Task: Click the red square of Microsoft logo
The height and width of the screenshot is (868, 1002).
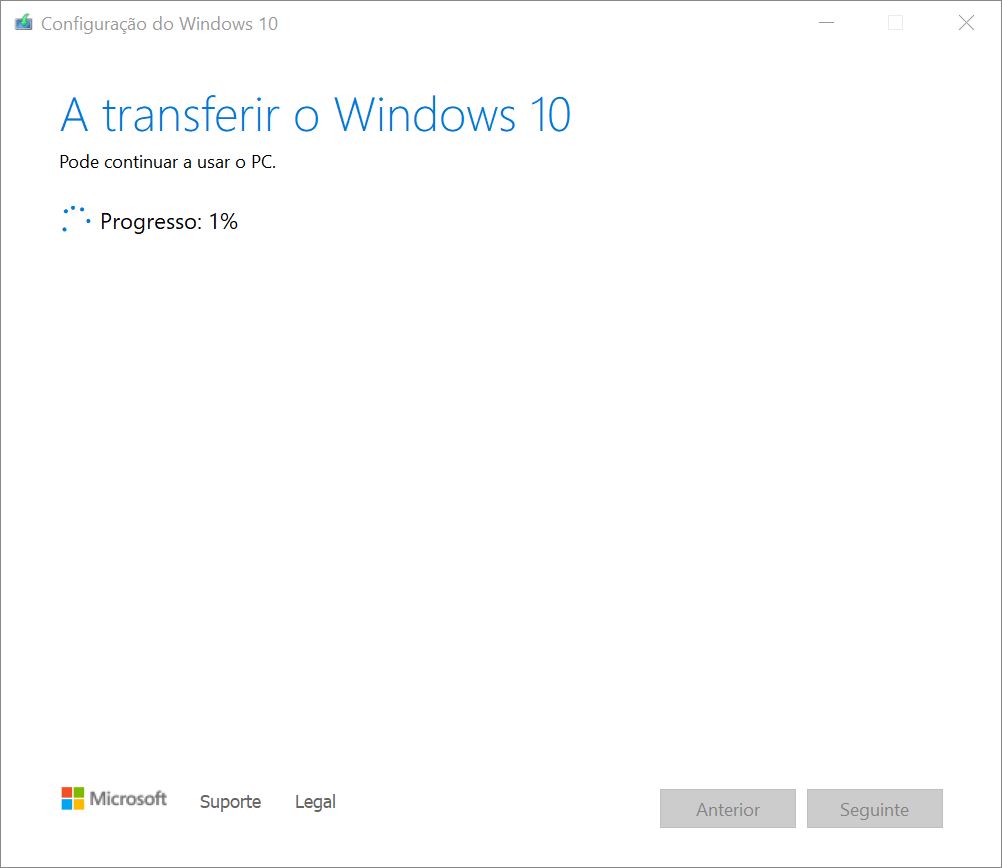Action: [x=66, y=792]
